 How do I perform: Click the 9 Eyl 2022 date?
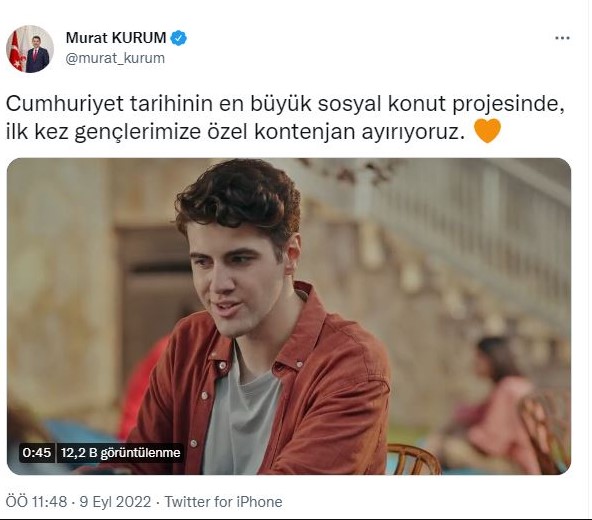pos(115,502)
